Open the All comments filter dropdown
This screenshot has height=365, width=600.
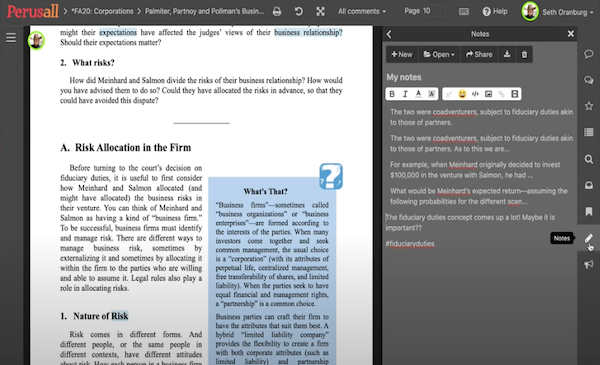pyautogui.click(x=362, y=11)
